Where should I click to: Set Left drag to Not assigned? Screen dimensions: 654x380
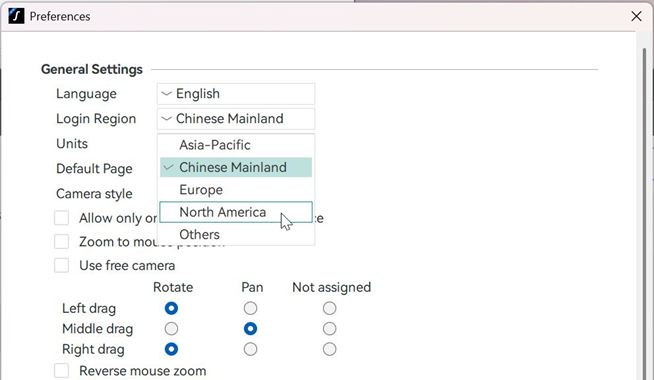tap(330, 308)
